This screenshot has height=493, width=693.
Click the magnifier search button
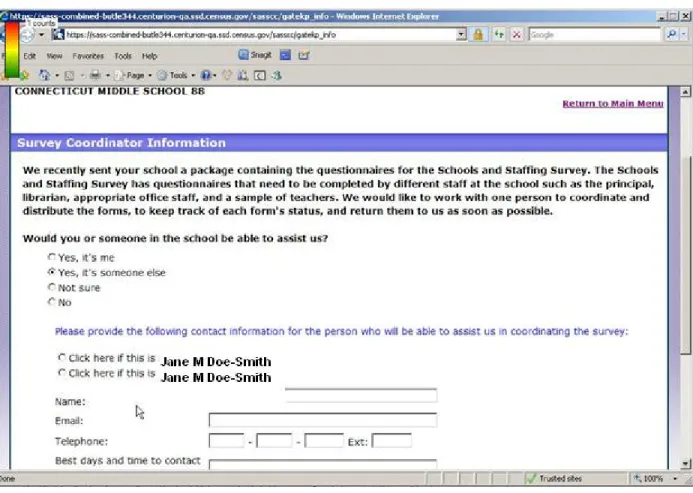[x=672, y=34]
